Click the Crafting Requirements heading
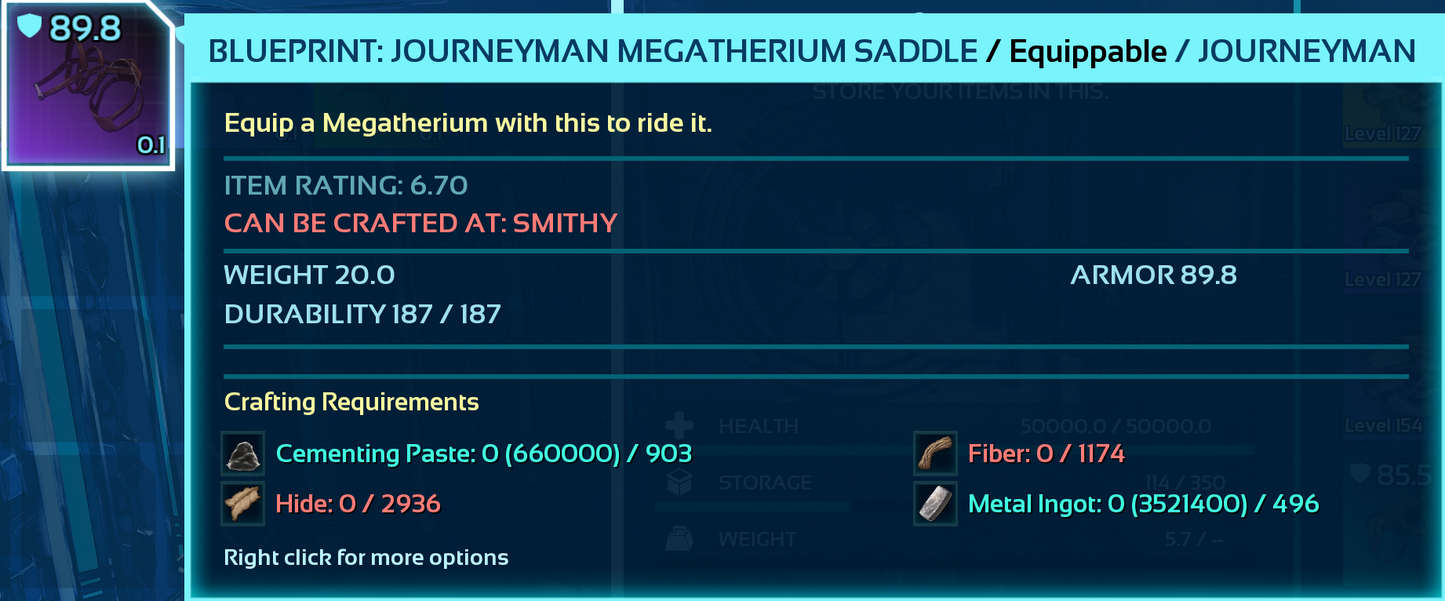Screen dimensions: 1445x601 [351, 402]
